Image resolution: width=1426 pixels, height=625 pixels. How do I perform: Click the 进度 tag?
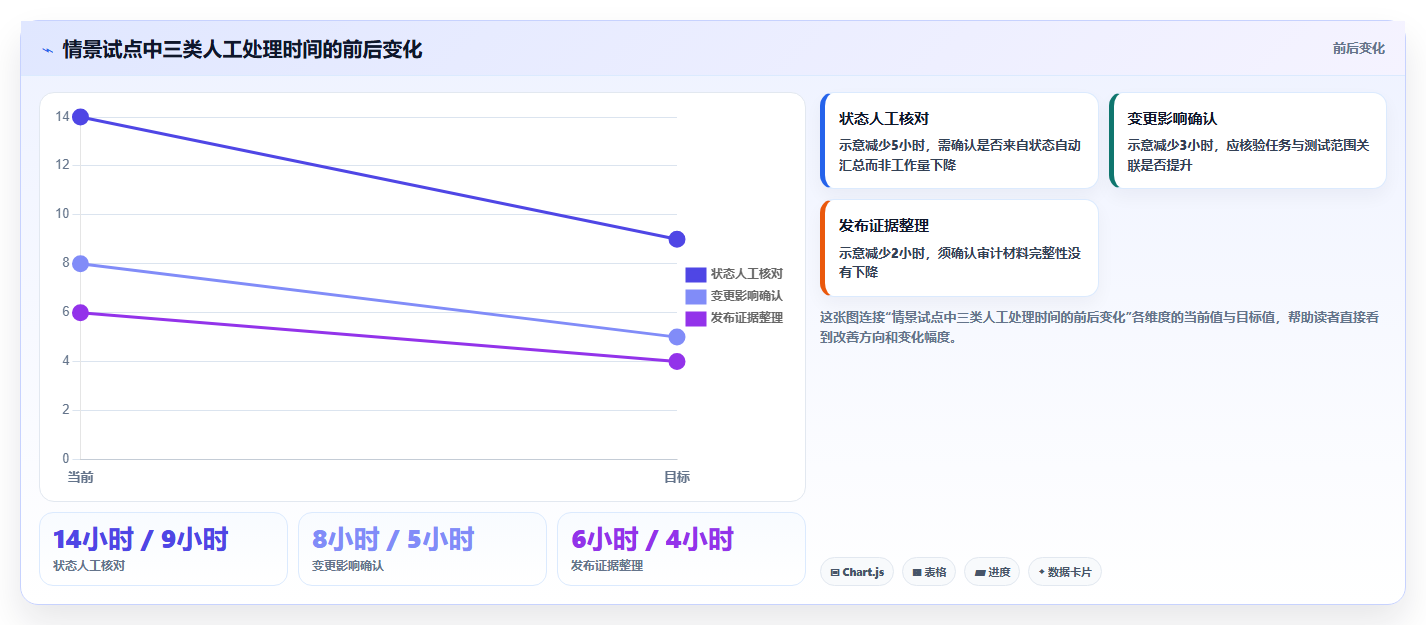(992, 572)
